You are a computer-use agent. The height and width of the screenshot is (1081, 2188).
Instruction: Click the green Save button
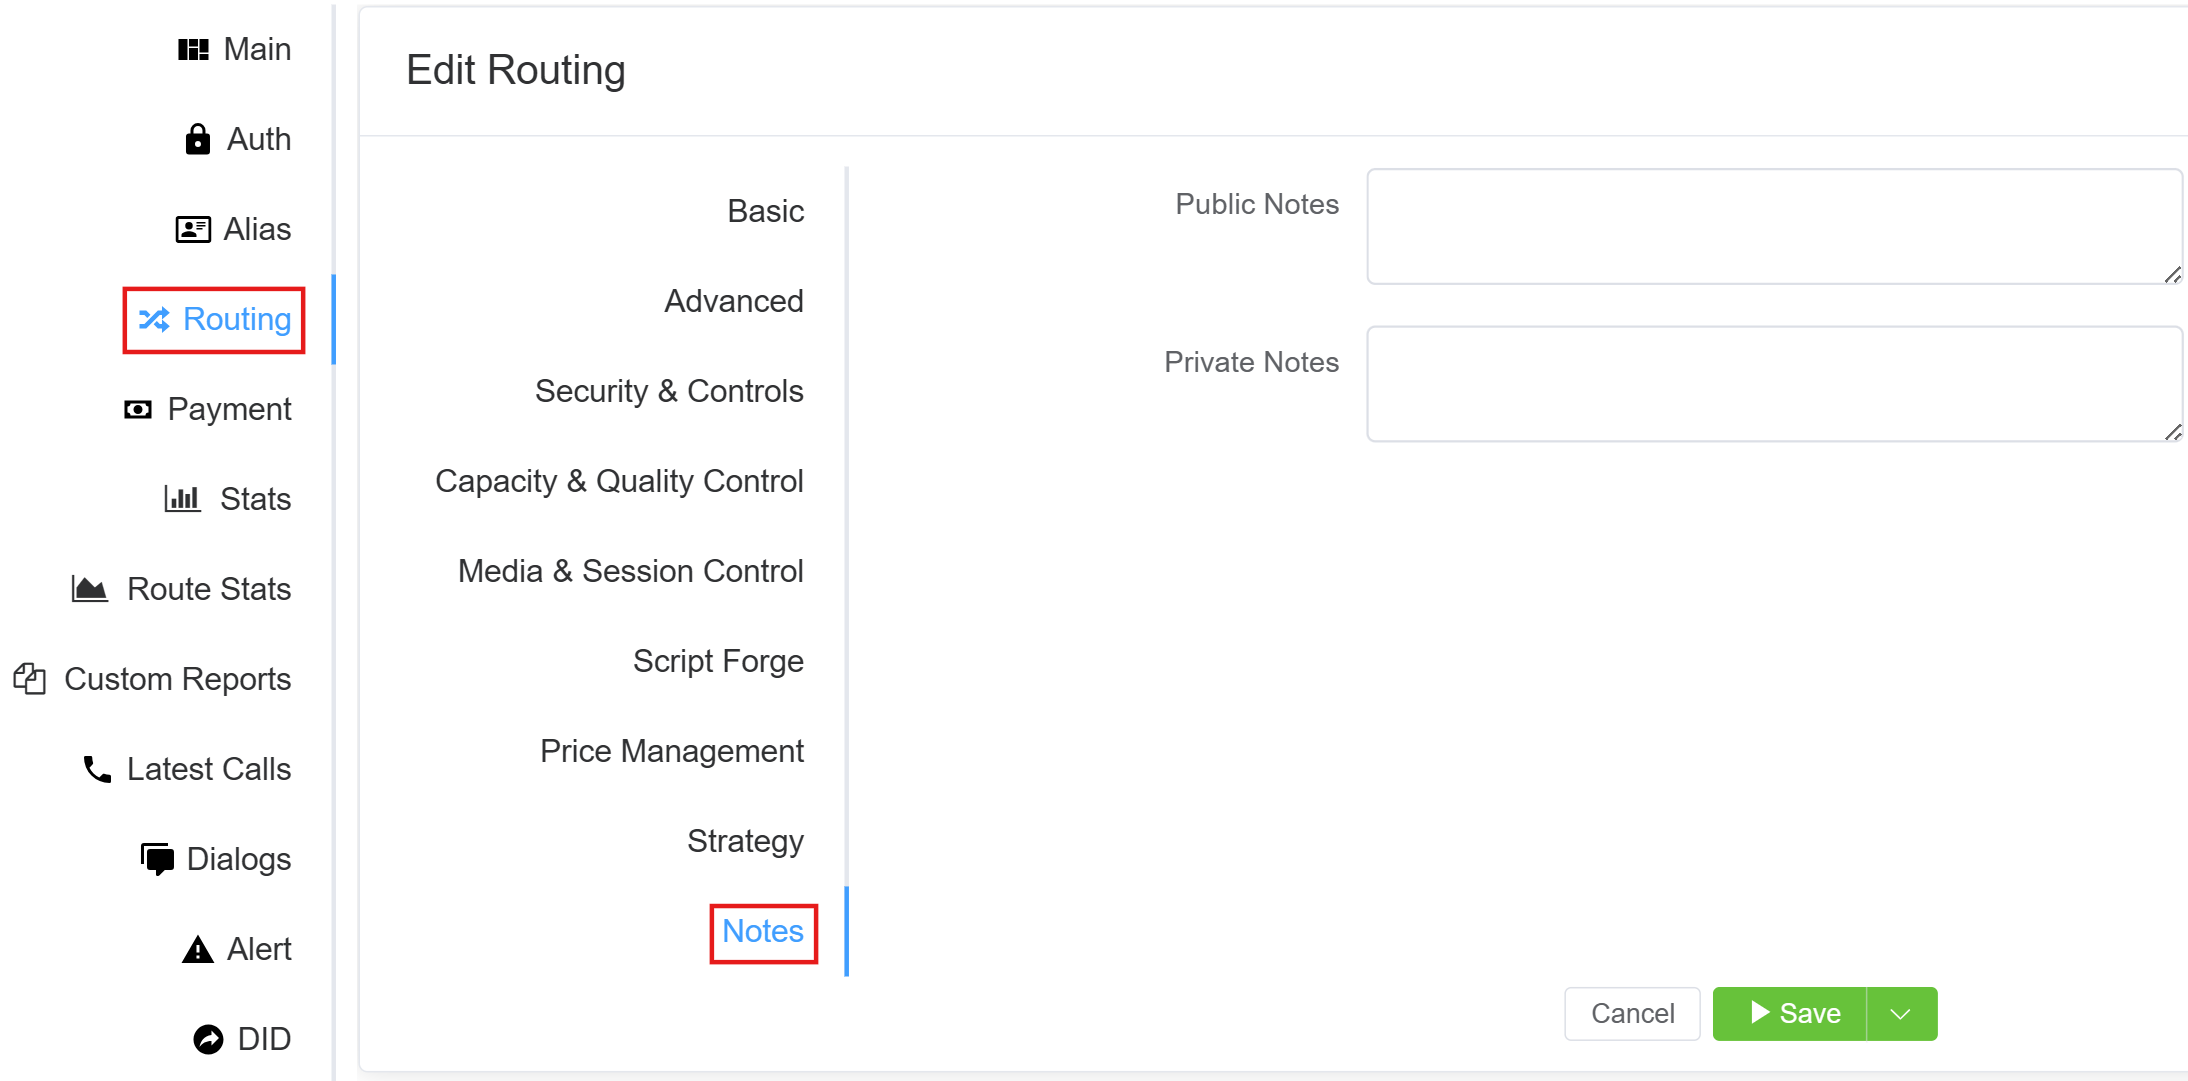pos(1790,1014)
